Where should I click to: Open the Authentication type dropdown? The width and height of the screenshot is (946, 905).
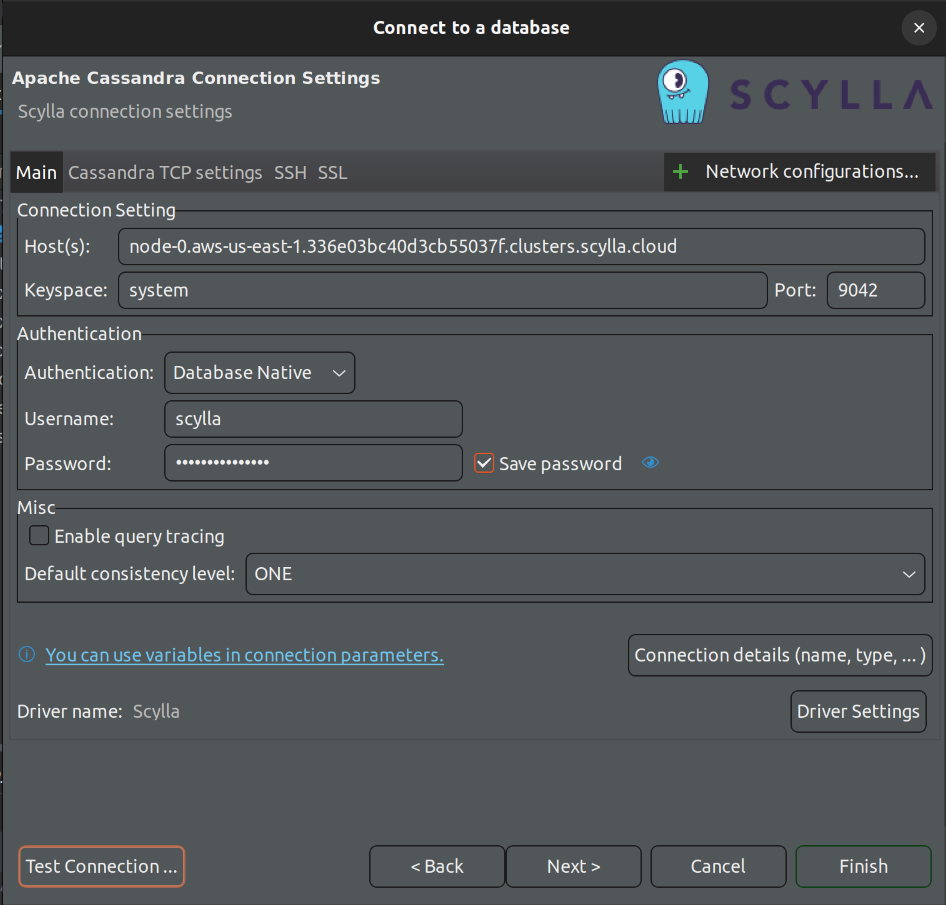click(259, 373)
